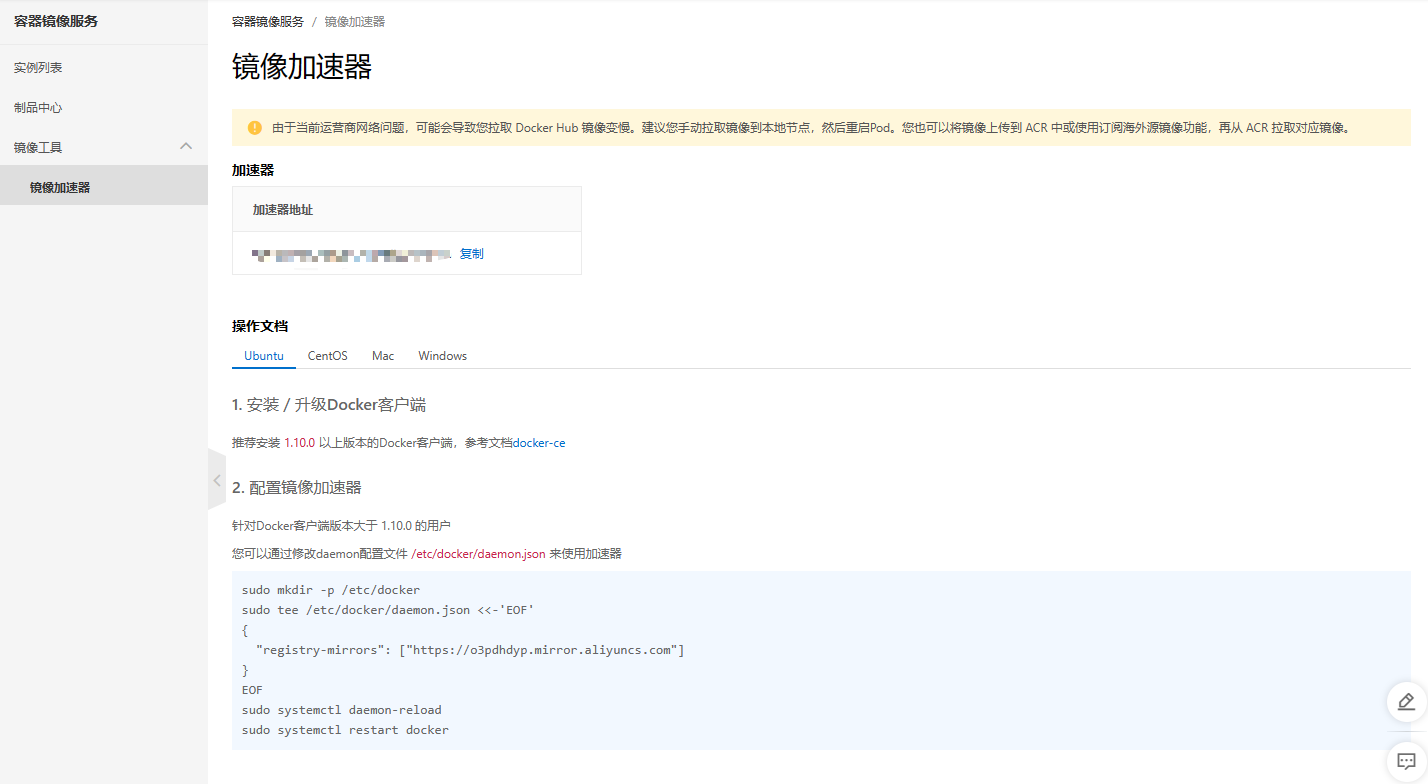Collapse the left sidebar with arrow handle
The image size is (1428, 784).
216,480
